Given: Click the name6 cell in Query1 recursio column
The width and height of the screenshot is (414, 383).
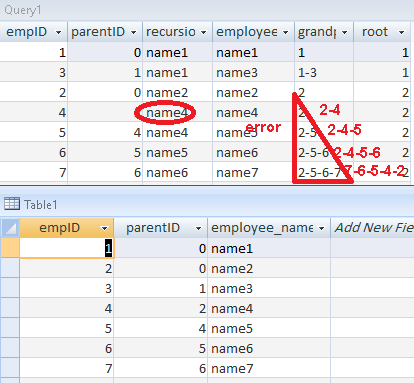Looking at the screenshot, I should (177, 172).
